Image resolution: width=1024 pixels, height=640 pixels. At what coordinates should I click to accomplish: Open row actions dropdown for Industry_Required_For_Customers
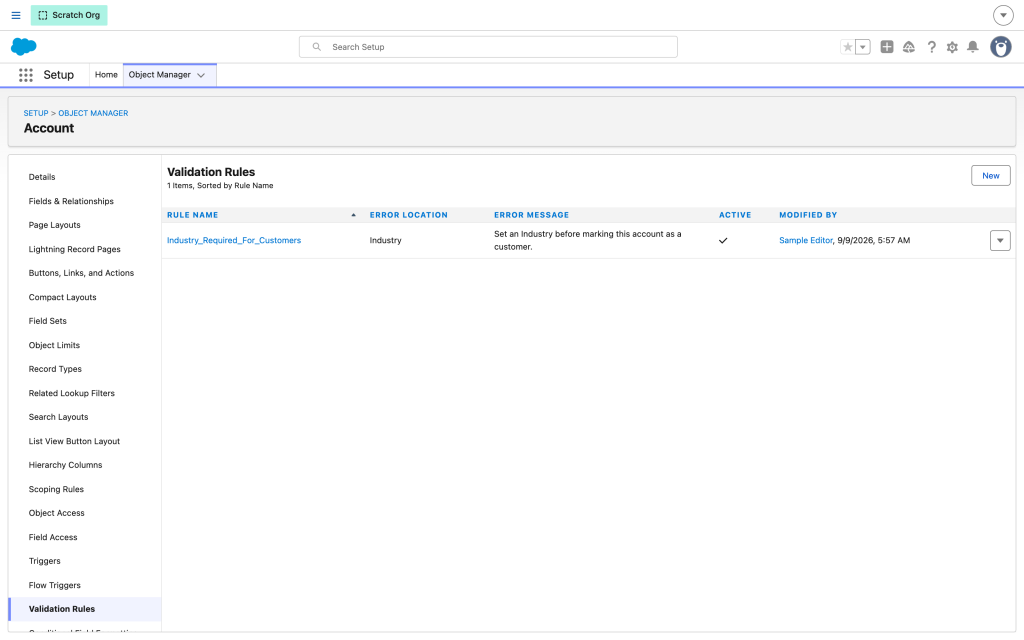(x=1000, y=240)
